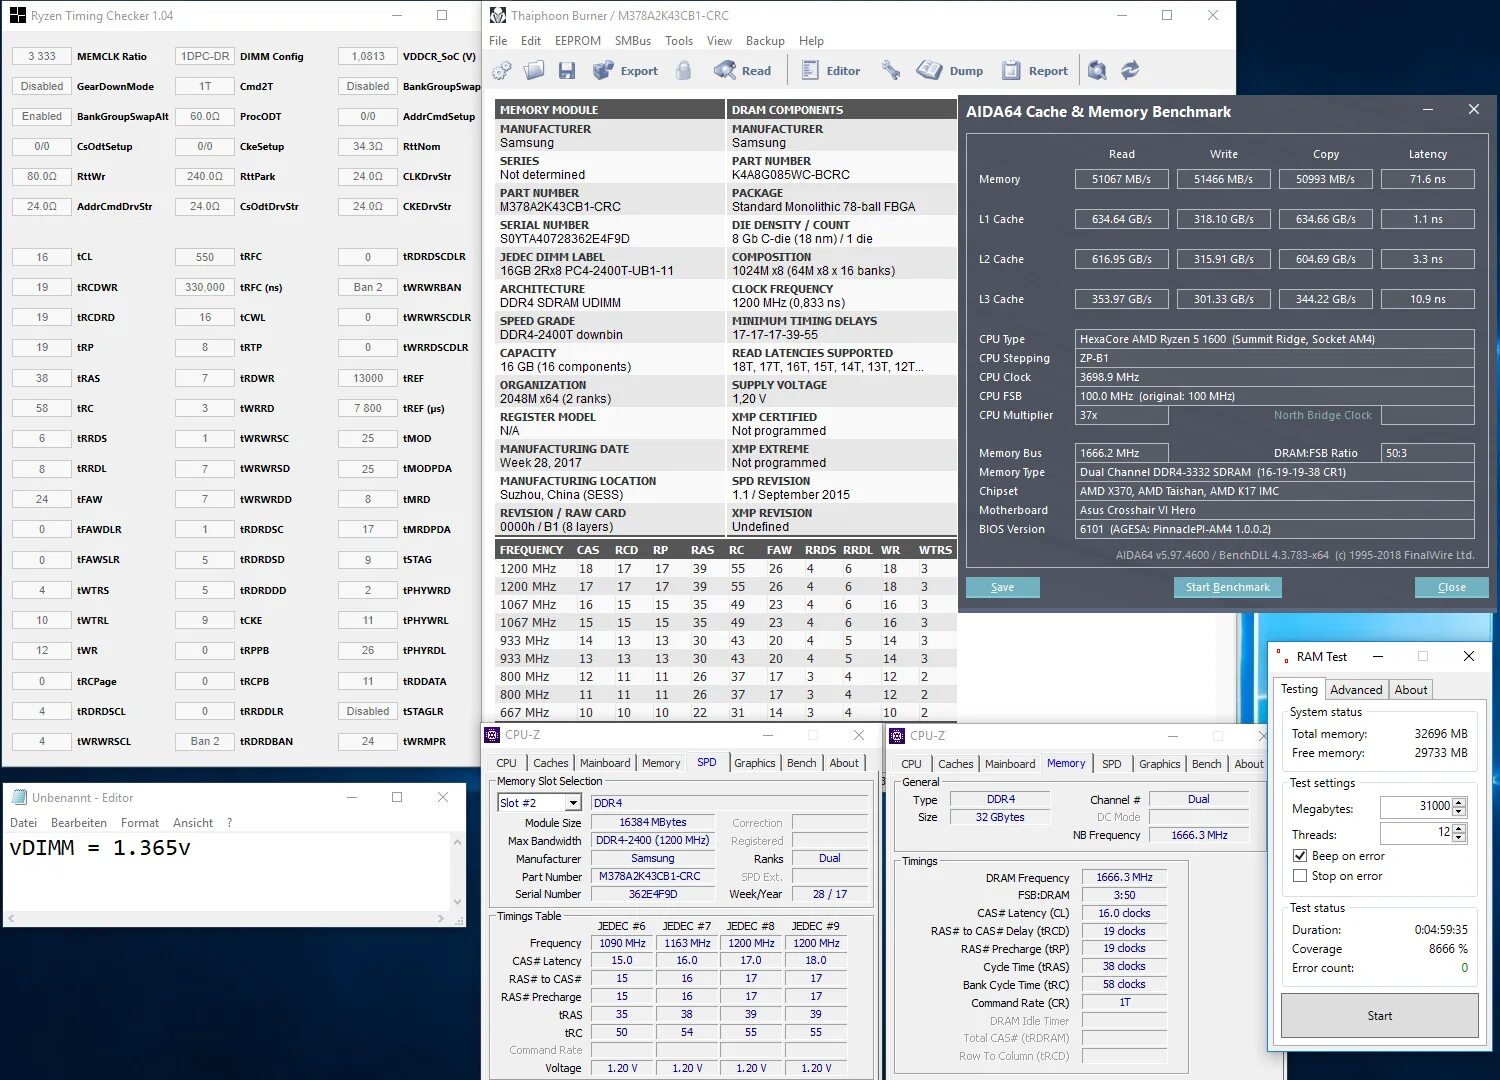The height and width of the screenshot is (1080, 1500).
Task: Click the MEMCLK Ratio value 3 333
Action: click(42, 56)
